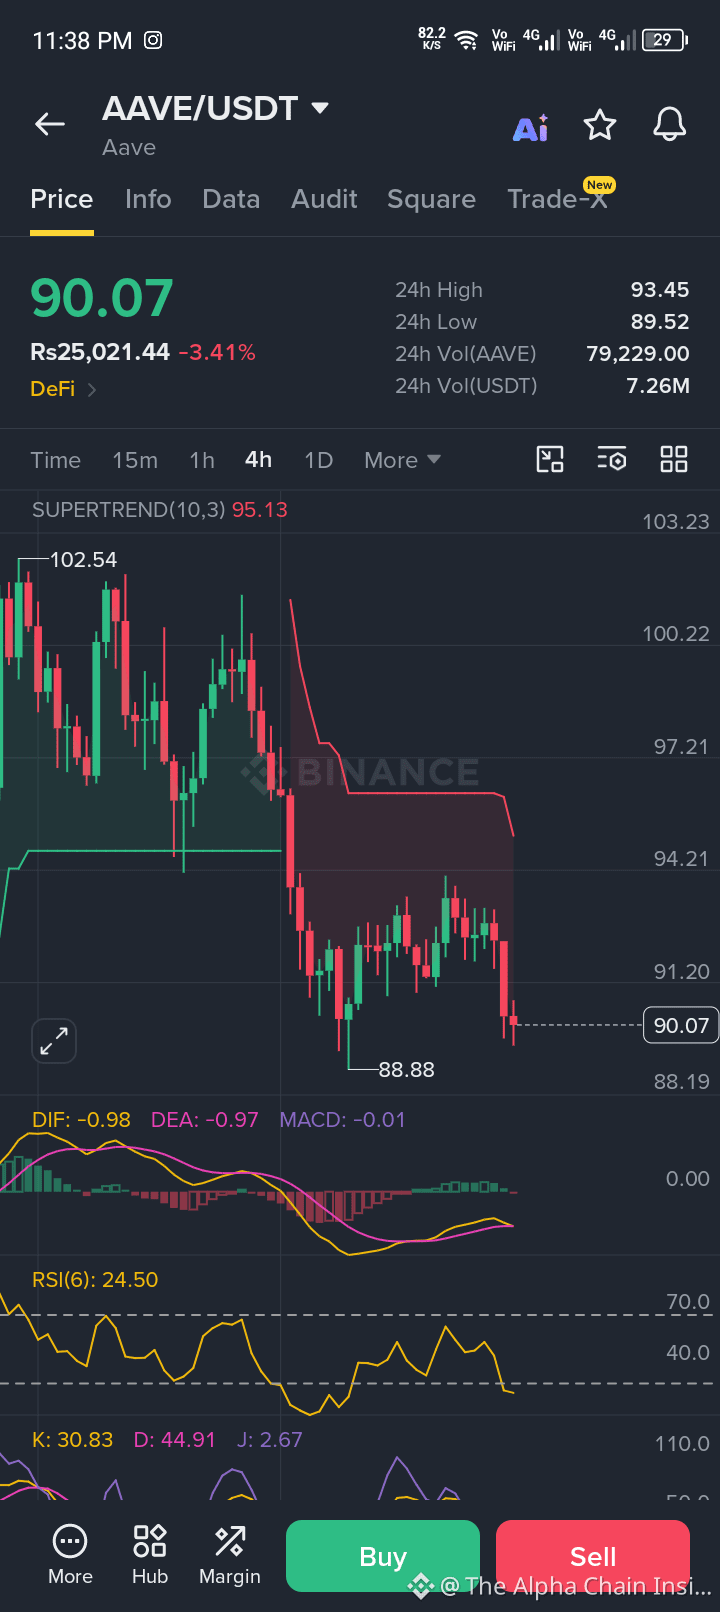Tap the SUPERTREND value 95.13
The height and width of the screenshot is (1612, 720).
click(x=260, y=510)
